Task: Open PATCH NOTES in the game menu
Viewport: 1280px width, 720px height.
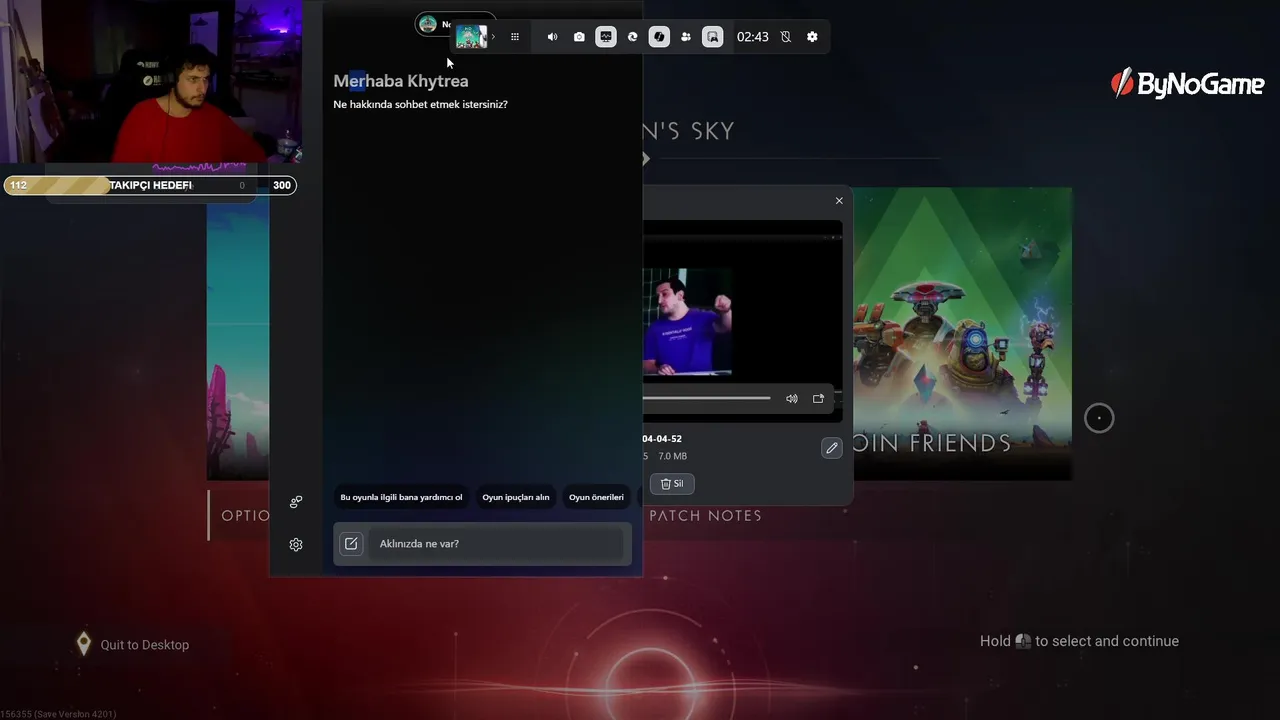Action: coord(706,516)
